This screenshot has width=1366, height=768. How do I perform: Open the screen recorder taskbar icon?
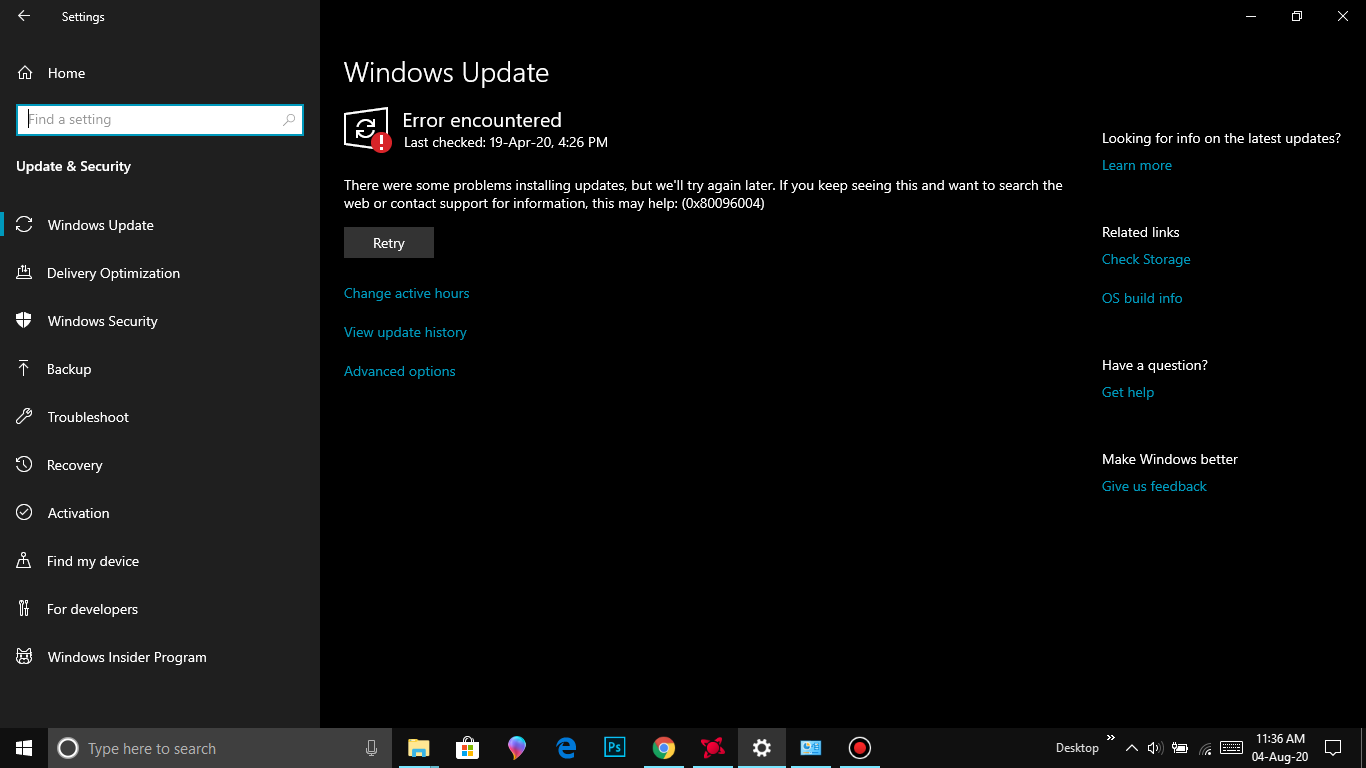coord(860,748)
